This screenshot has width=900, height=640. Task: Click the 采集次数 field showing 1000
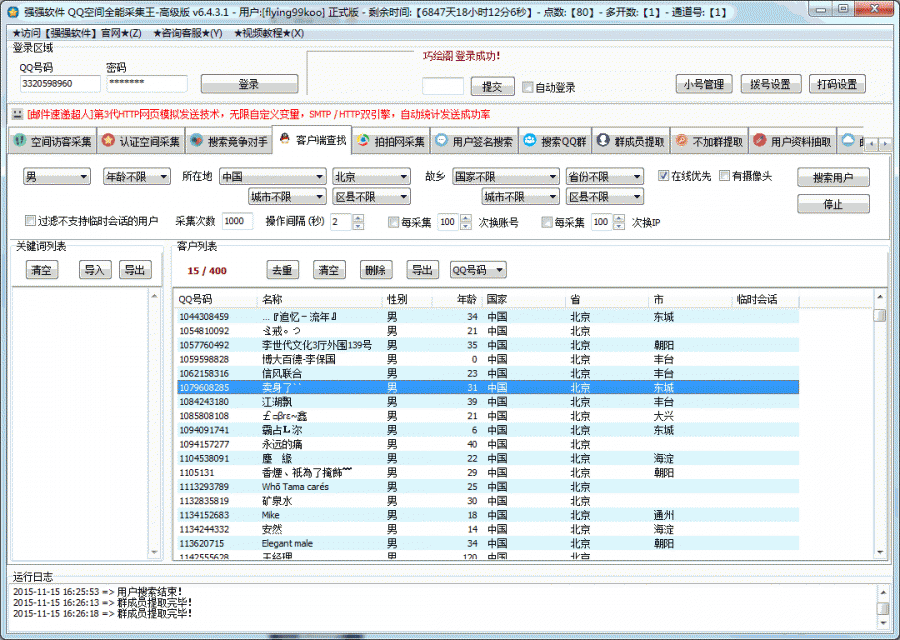tap(237, 221)
